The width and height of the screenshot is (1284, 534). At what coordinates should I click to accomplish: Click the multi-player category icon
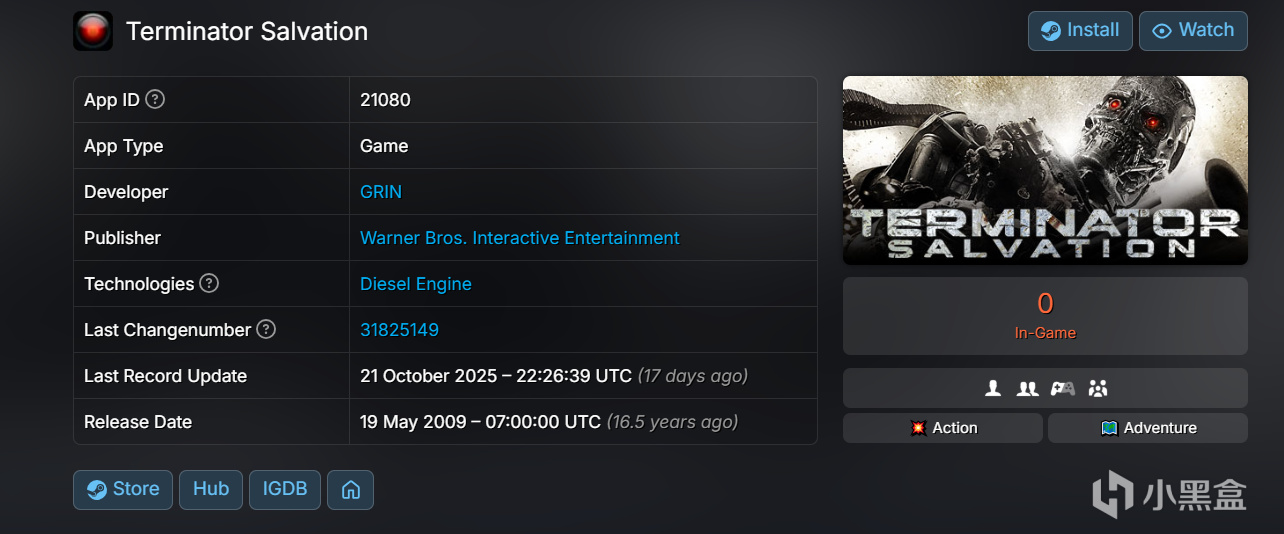(1027, 388)
